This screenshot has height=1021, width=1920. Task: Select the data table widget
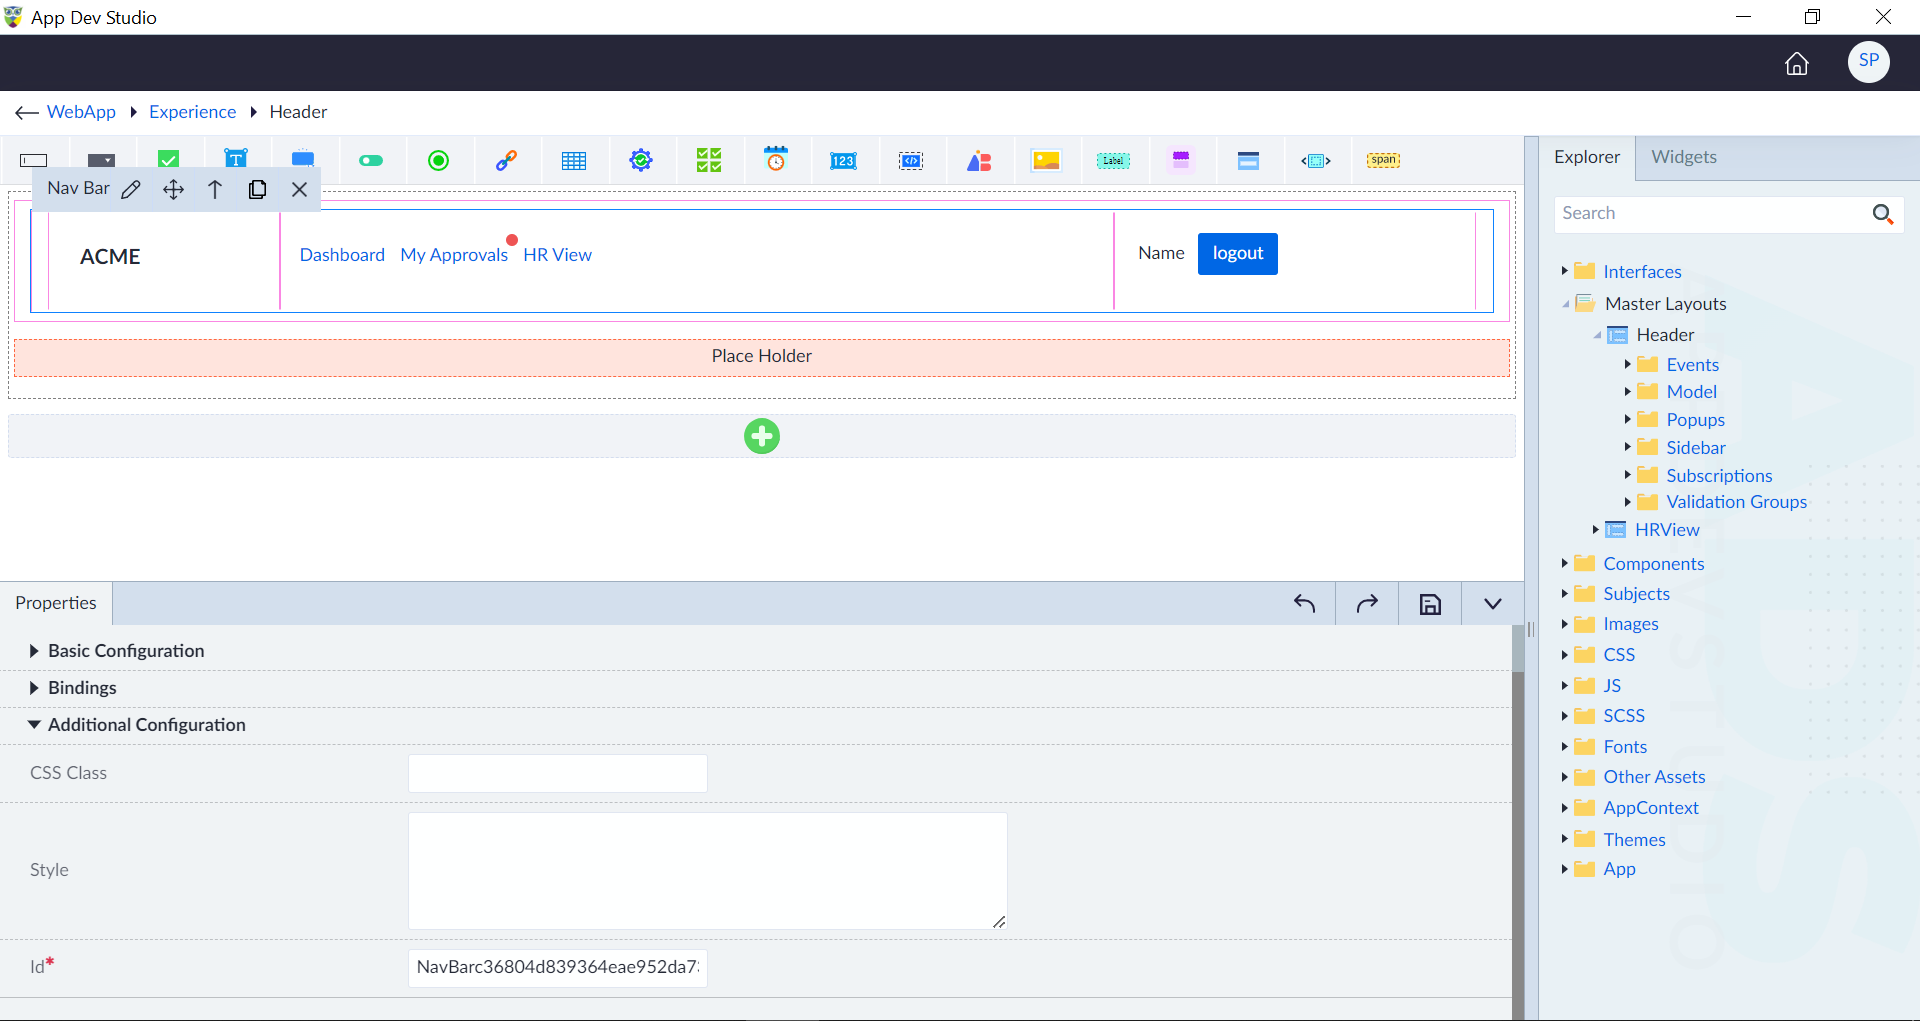tap(574, 161)
